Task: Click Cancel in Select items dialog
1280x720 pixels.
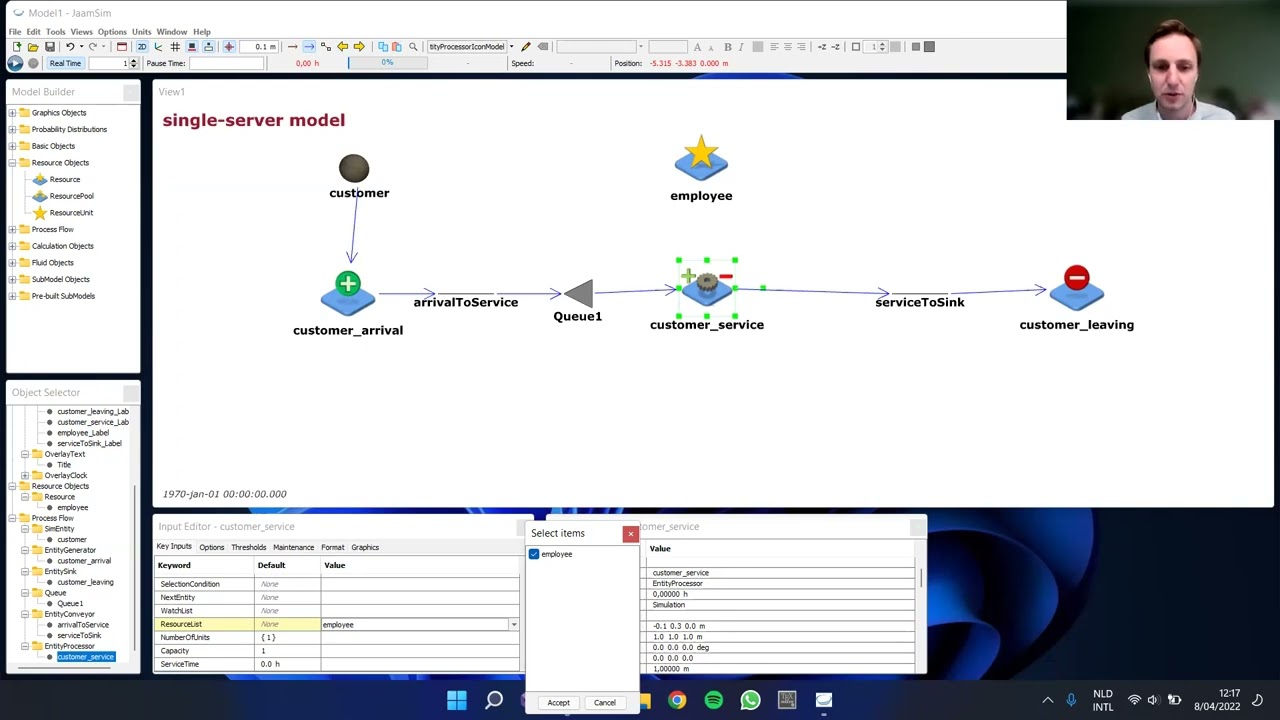Action: coord(605,702)
